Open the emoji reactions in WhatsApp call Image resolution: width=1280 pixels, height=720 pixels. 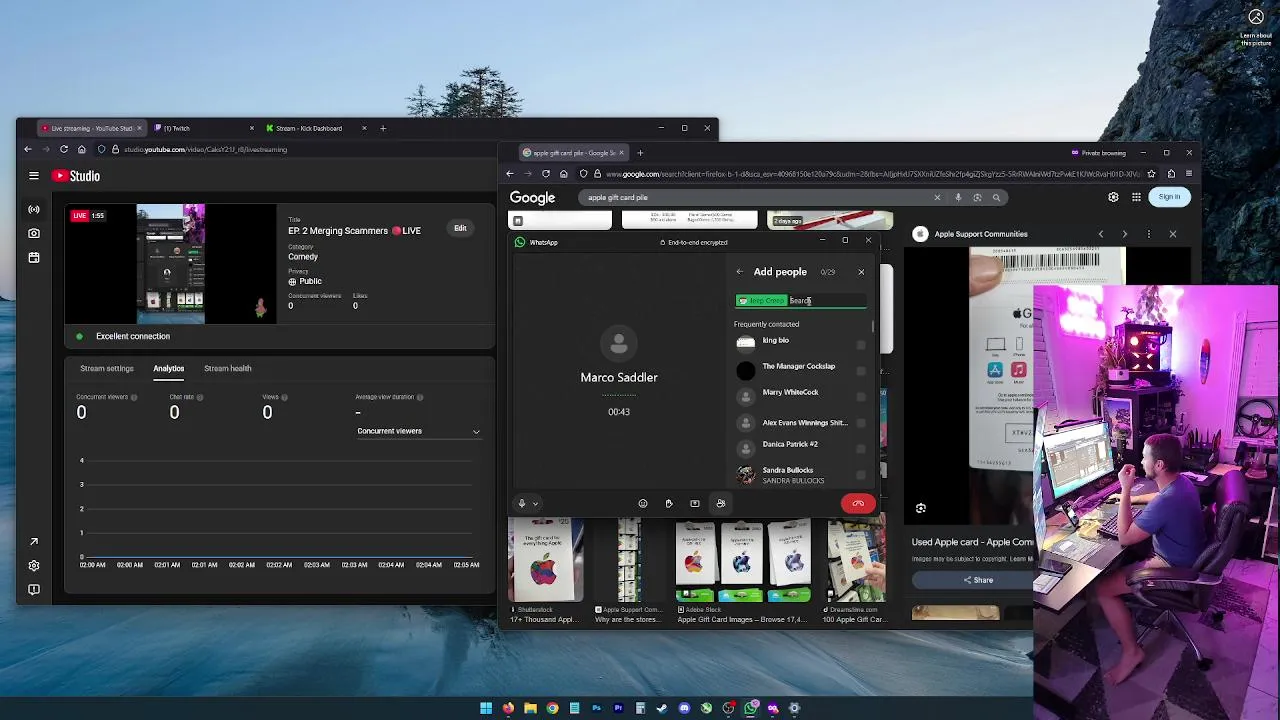643,504
